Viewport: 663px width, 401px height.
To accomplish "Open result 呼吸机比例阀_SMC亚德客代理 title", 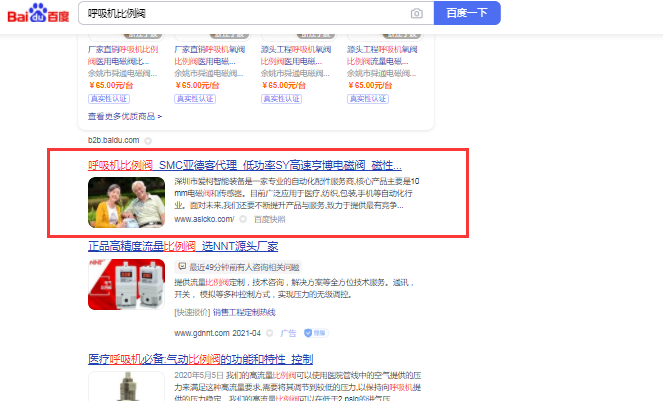I will 245,165.
